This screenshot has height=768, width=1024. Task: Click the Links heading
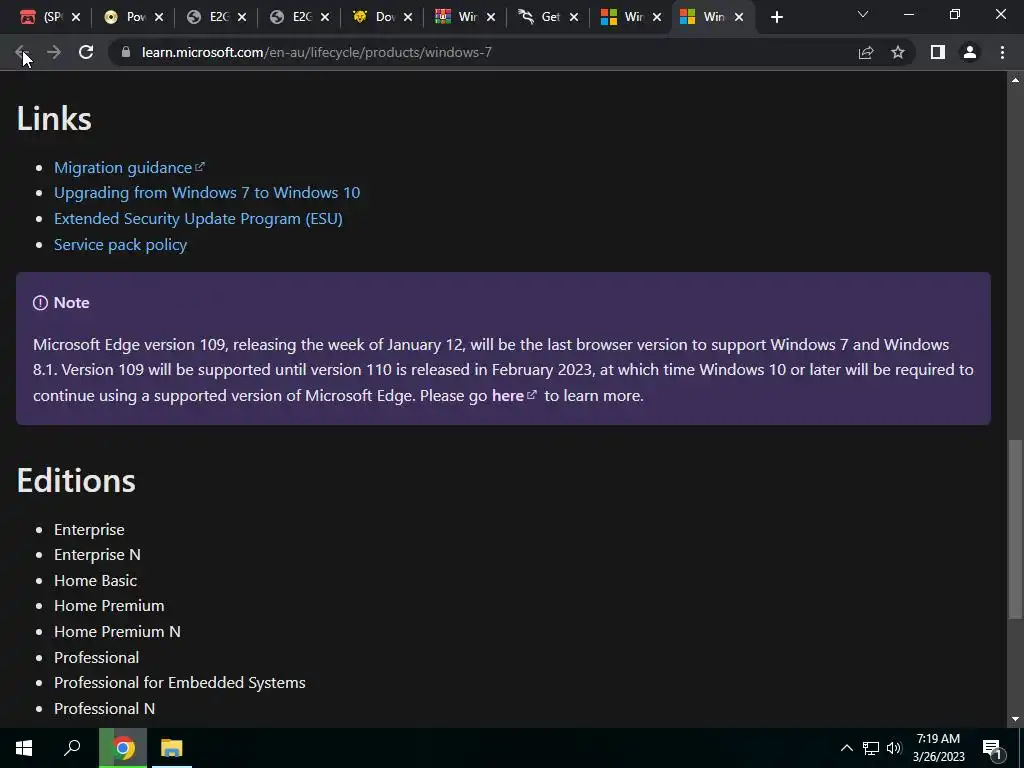click(x=54, y=118)
